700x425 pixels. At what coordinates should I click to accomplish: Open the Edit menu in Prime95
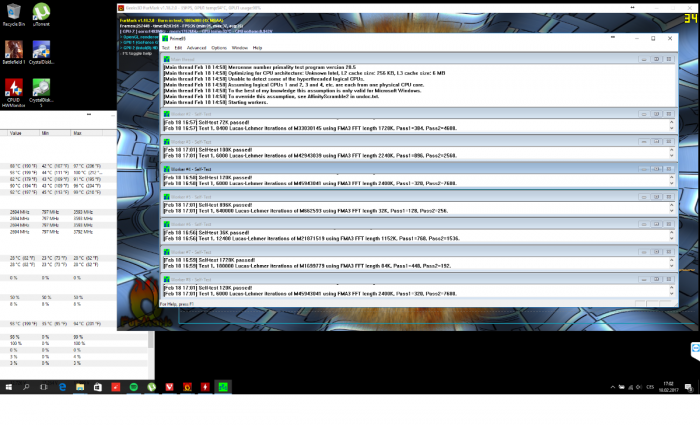pyautogui.click(x=178, y=47)
